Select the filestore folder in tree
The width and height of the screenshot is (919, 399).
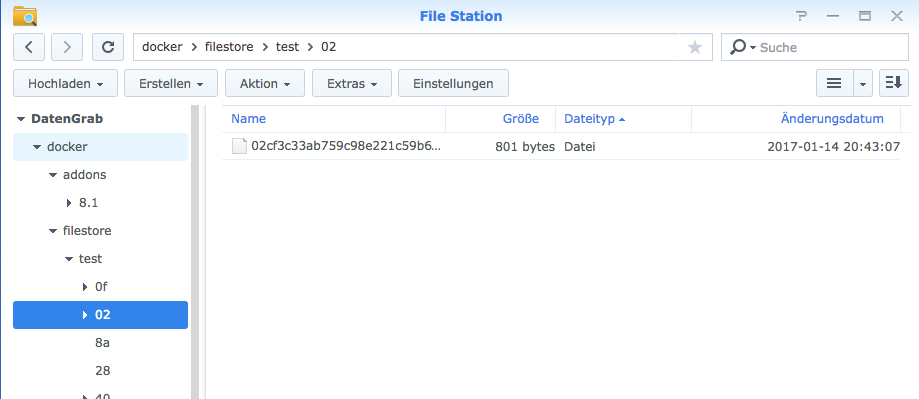tap(87, 231)
